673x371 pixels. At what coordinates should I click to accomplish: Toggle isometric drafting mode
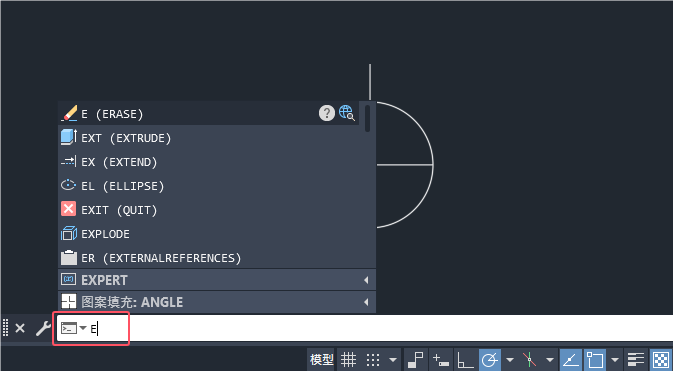coord(529,359)
